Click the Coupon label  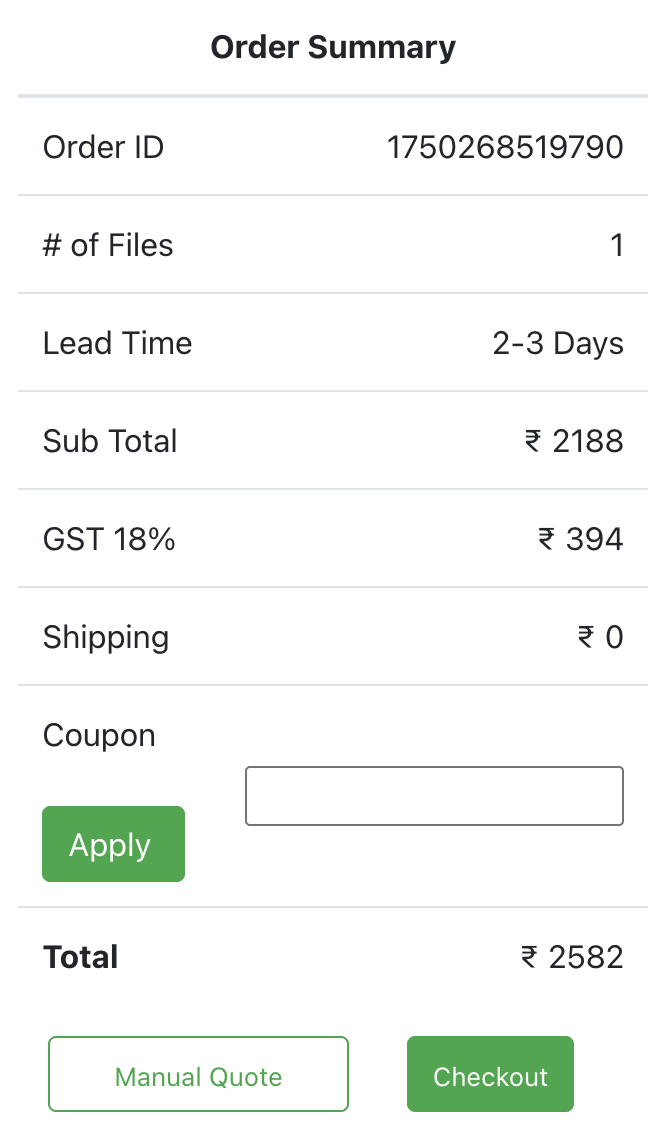(x=99, y=736)
